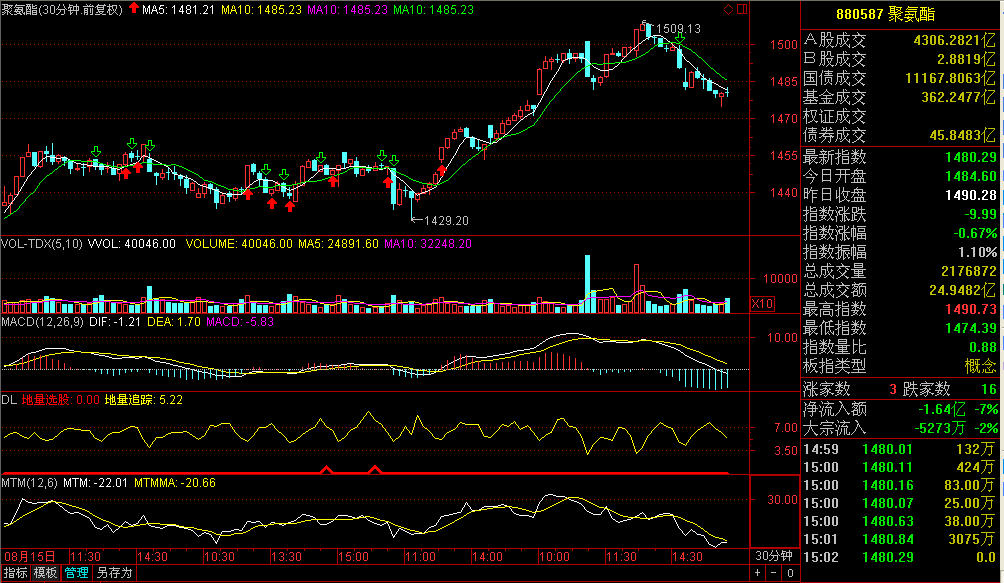The height and width of the screenshot is (583, 1004).
Task: Click the X10 volume scale marker
Action: tap(763, 303)
